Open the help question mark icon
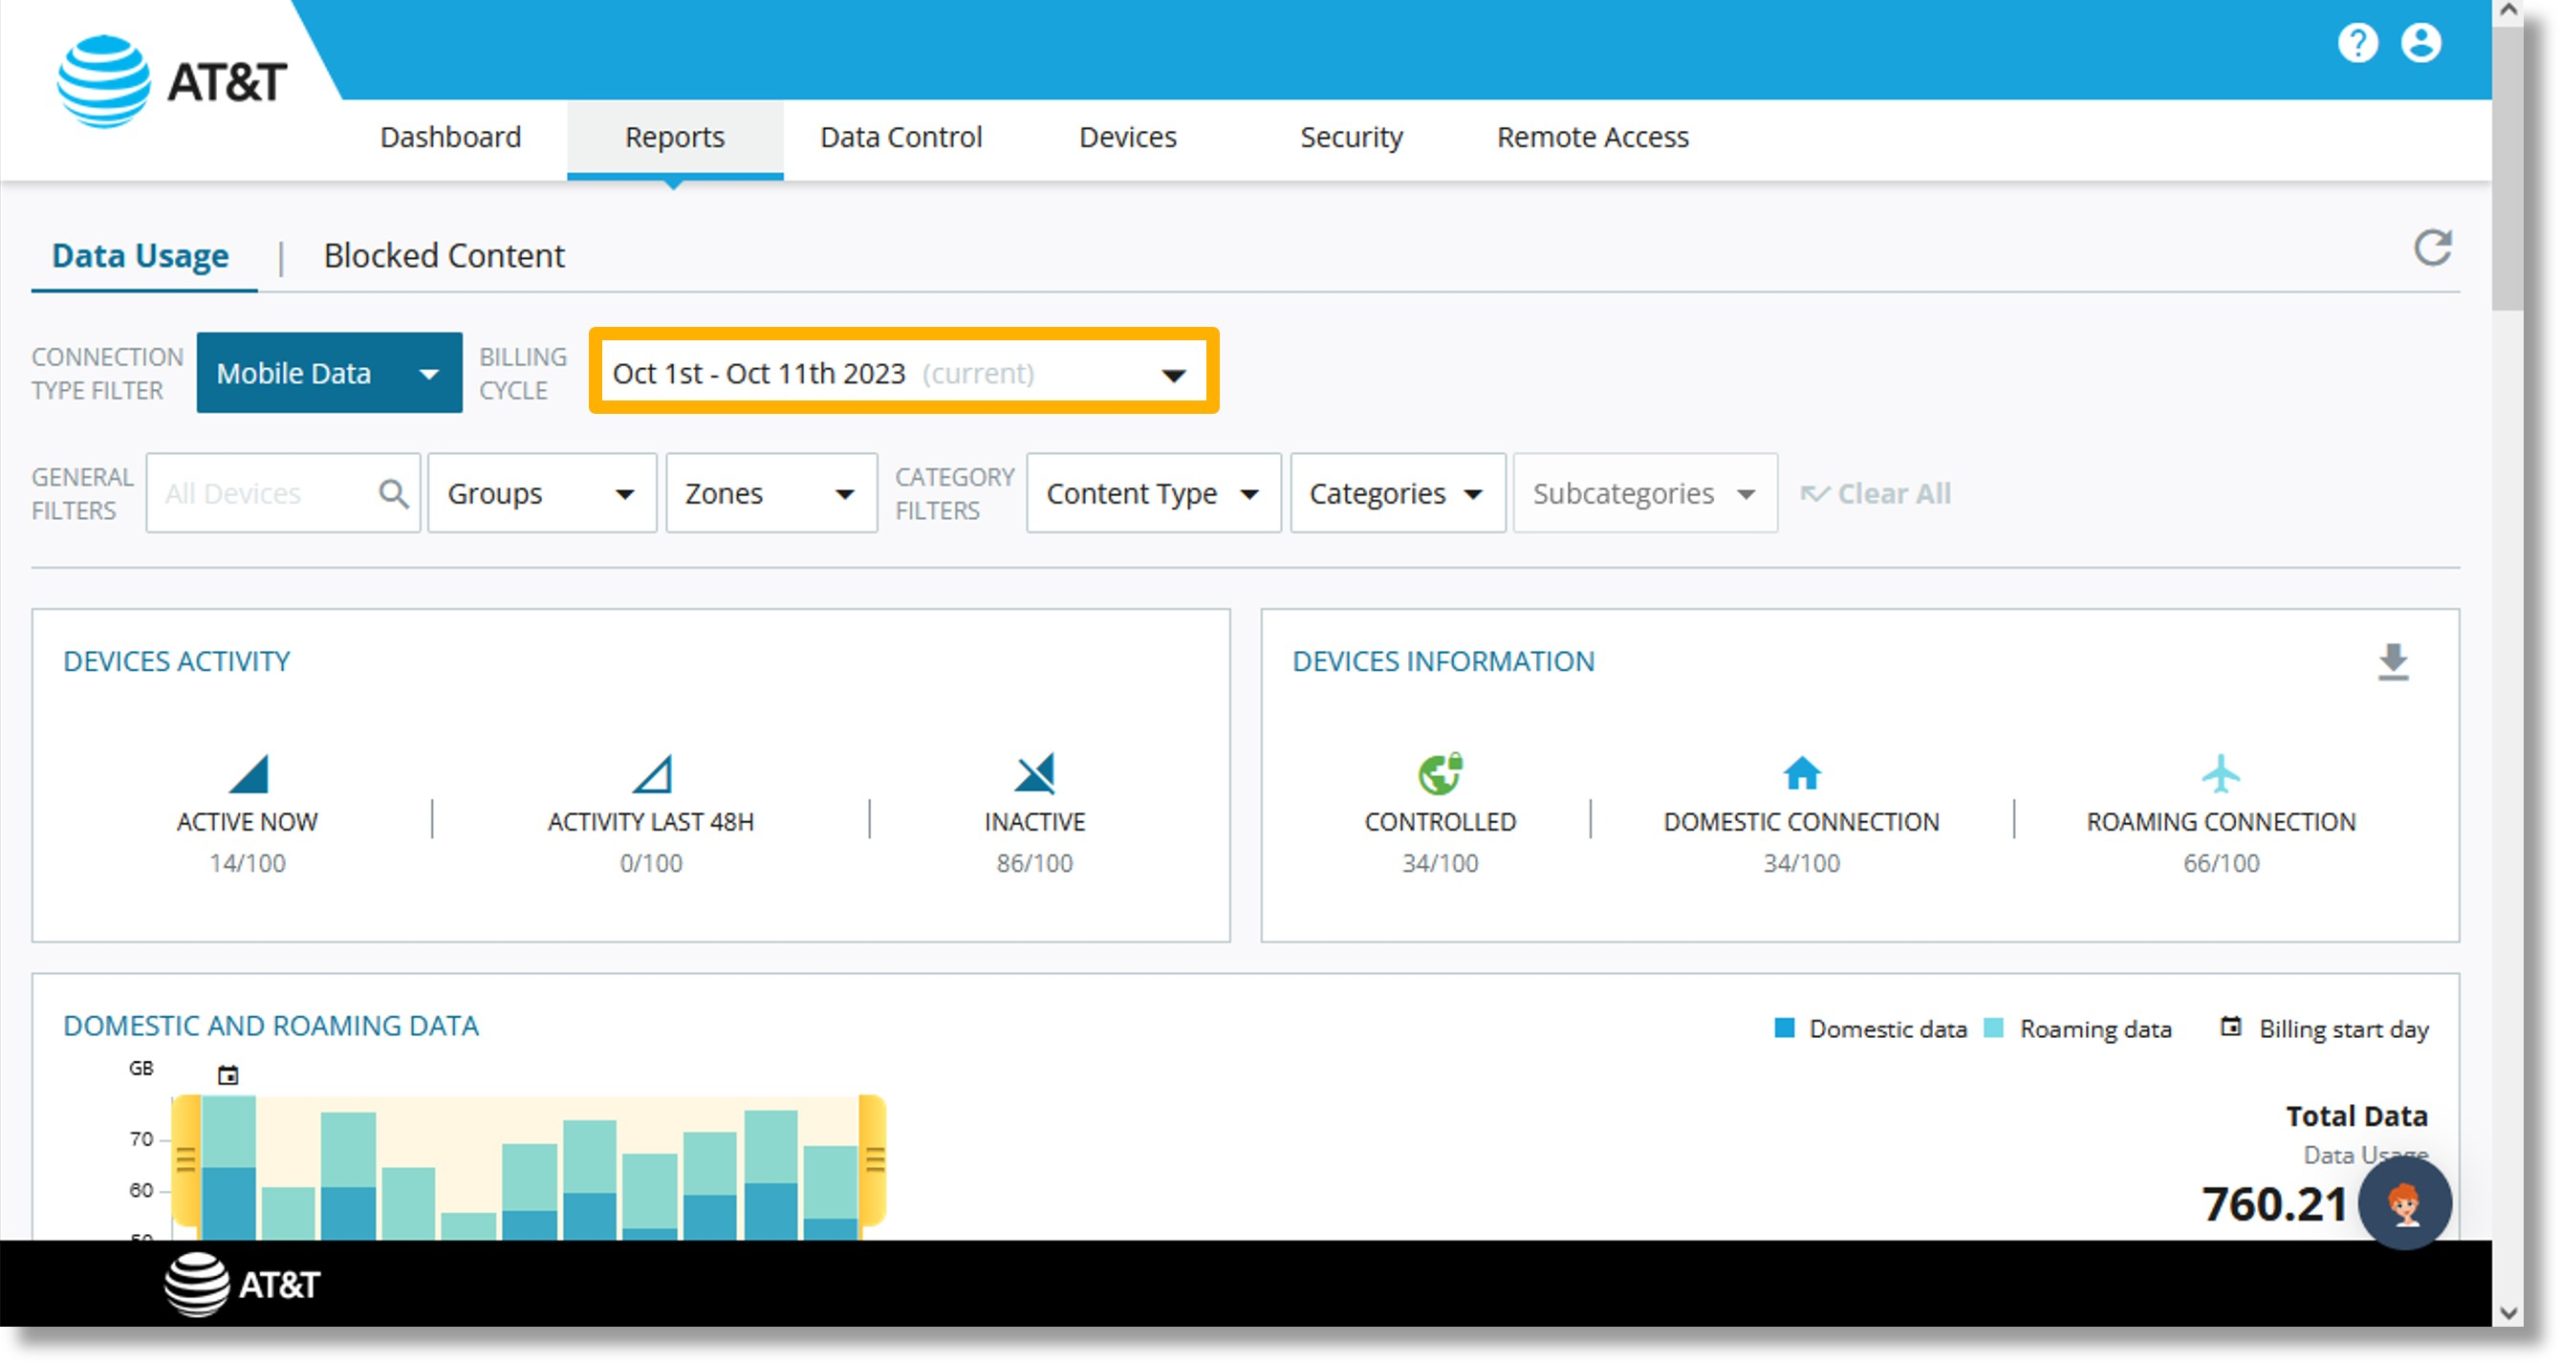 click(x=2357, y=43)
